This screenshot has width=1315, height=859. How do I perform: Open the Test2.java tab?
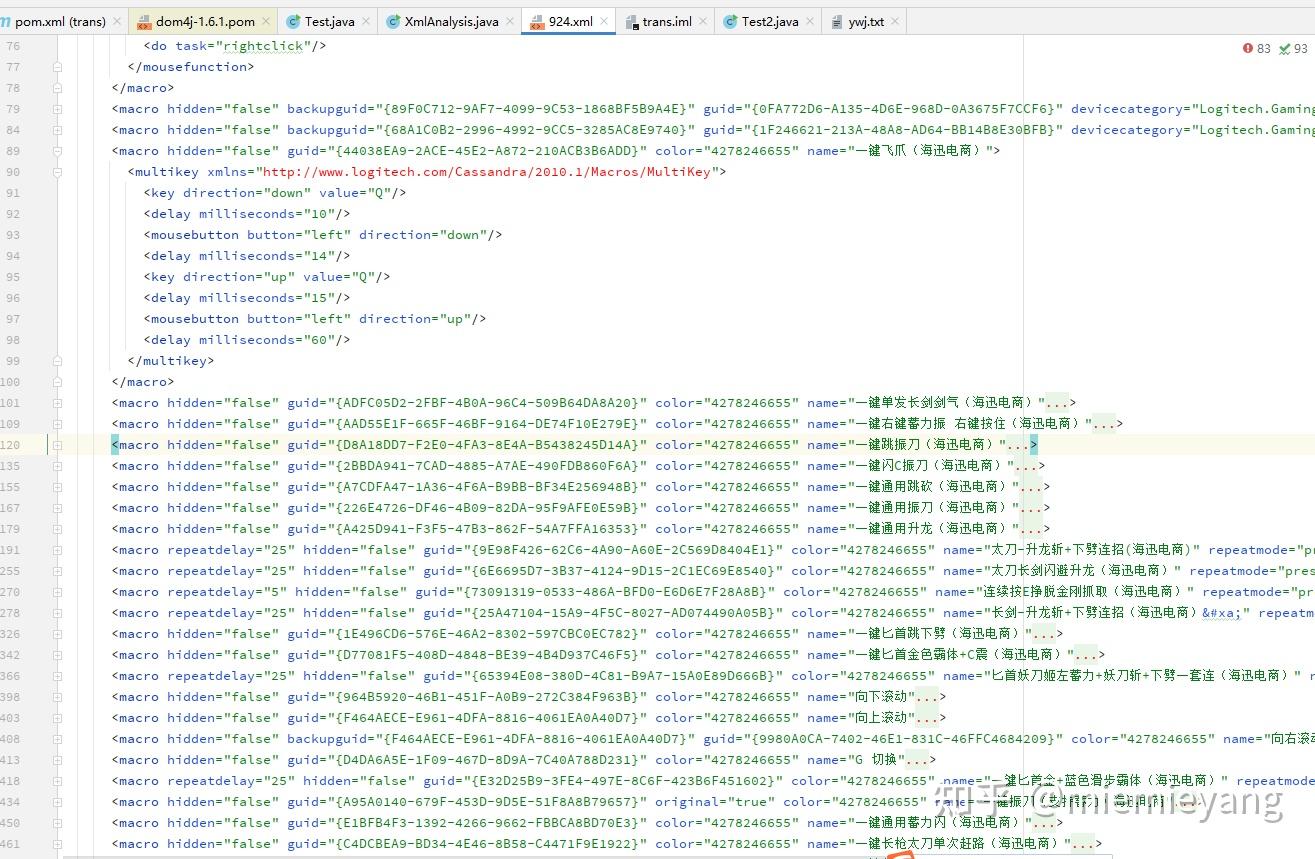770,21
